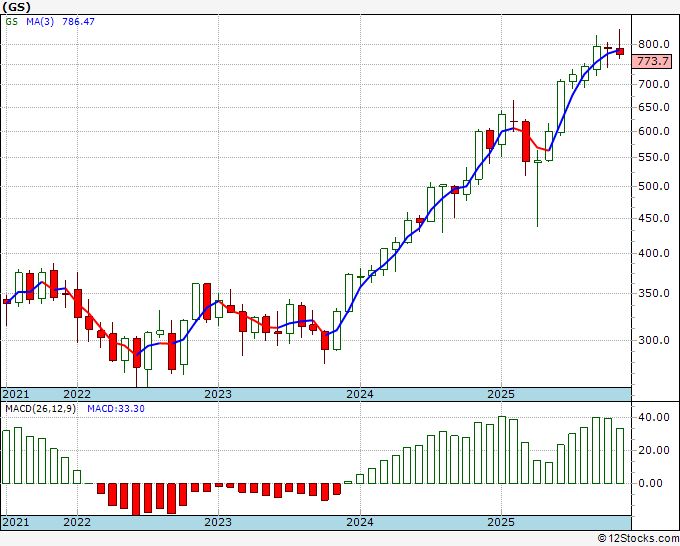Click 2024 on the MACD panel timeline
680x546 pixels.
360,522
